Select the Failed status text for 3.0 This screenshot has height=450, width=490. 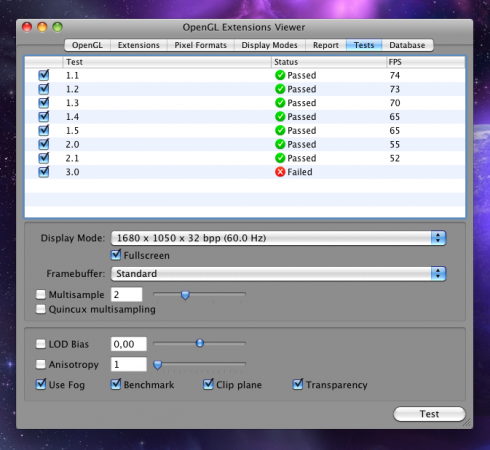[x=300, y=172]
